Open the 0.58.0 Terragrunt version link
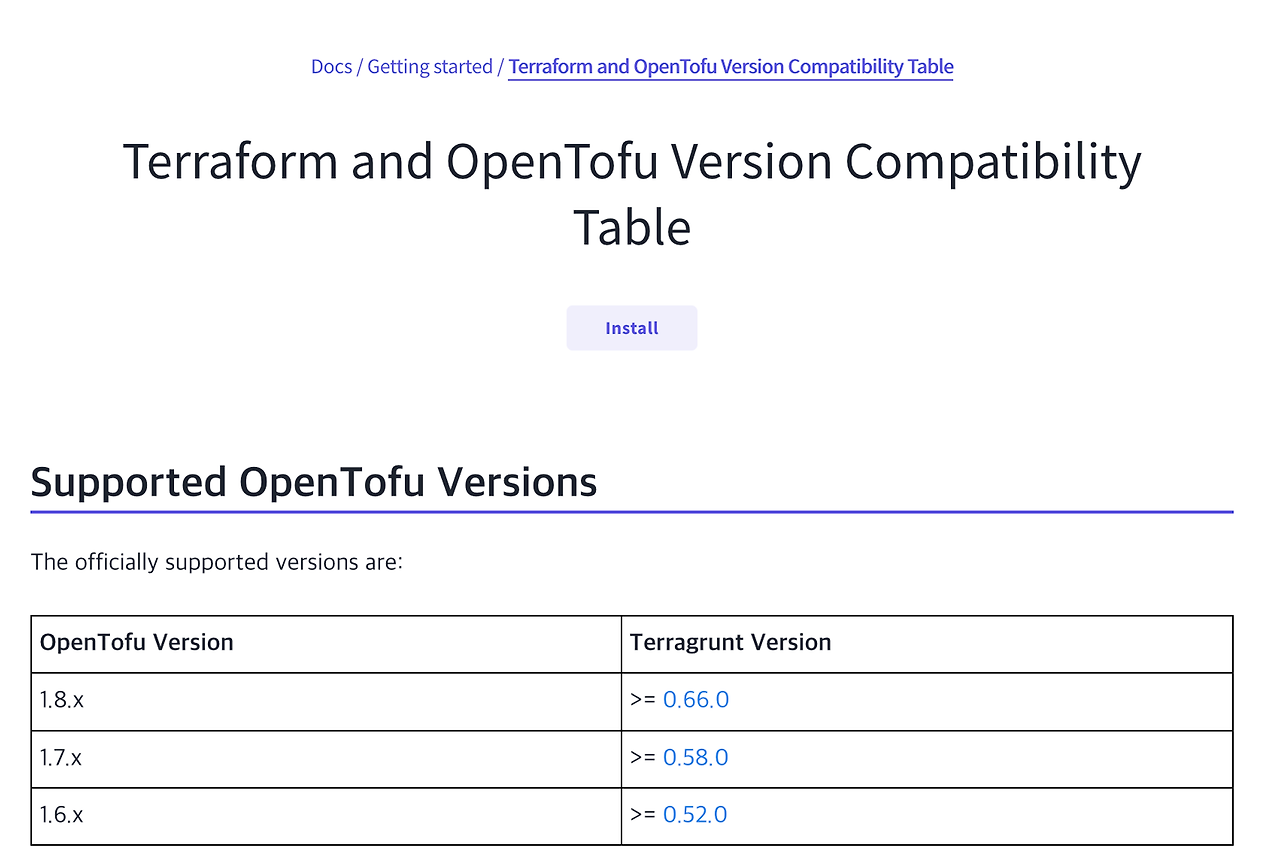1280x864 pixels. [x=696, y=758]
